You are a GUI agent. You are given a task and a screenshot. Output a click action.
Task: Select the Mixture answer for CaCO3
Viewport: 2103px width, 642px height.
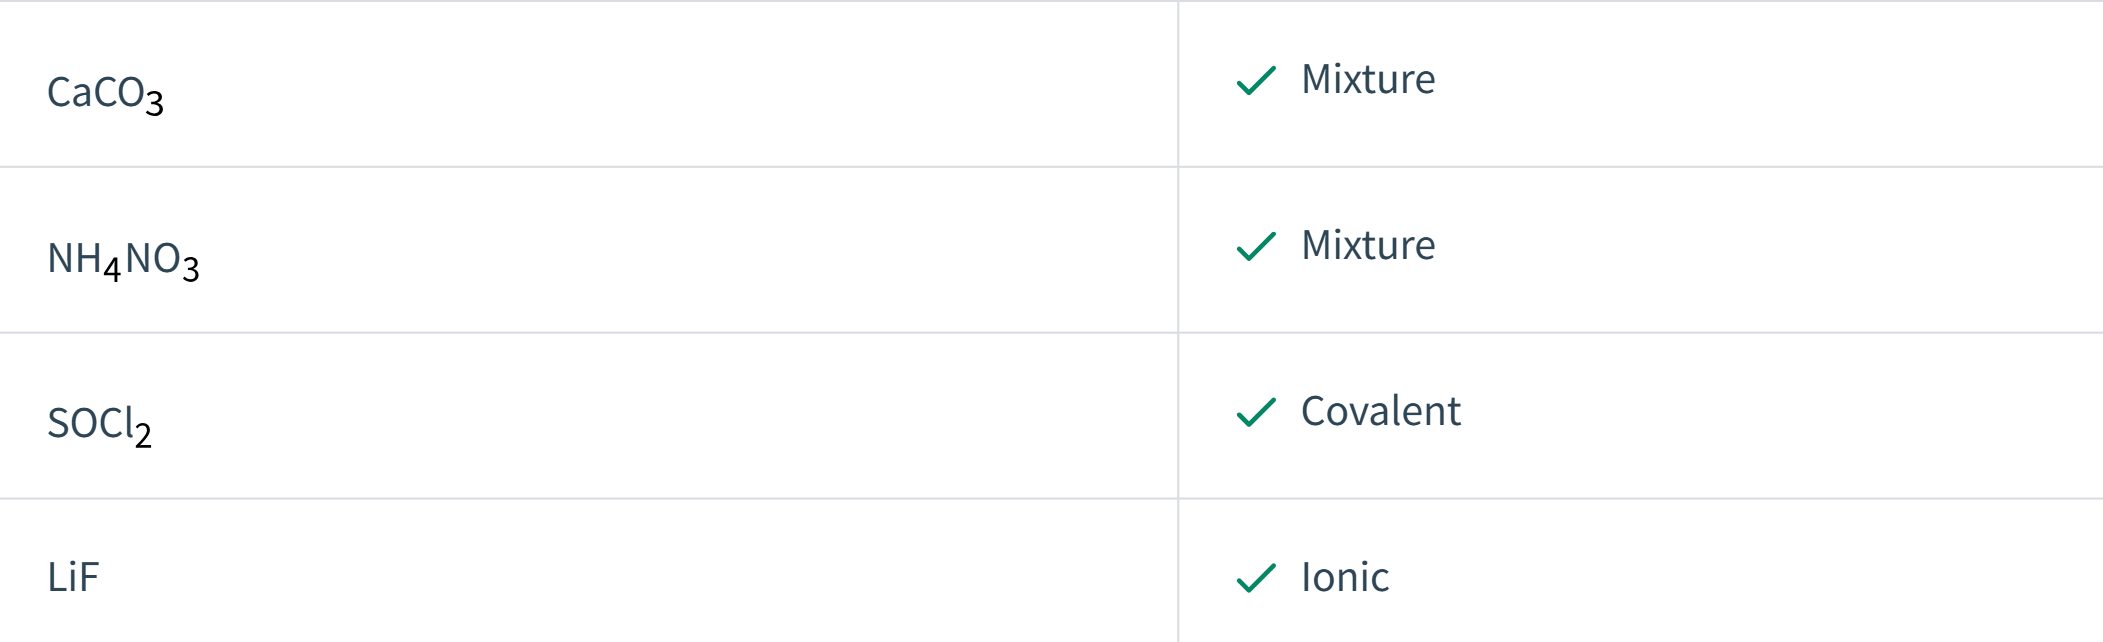[x=1367, y=79]
